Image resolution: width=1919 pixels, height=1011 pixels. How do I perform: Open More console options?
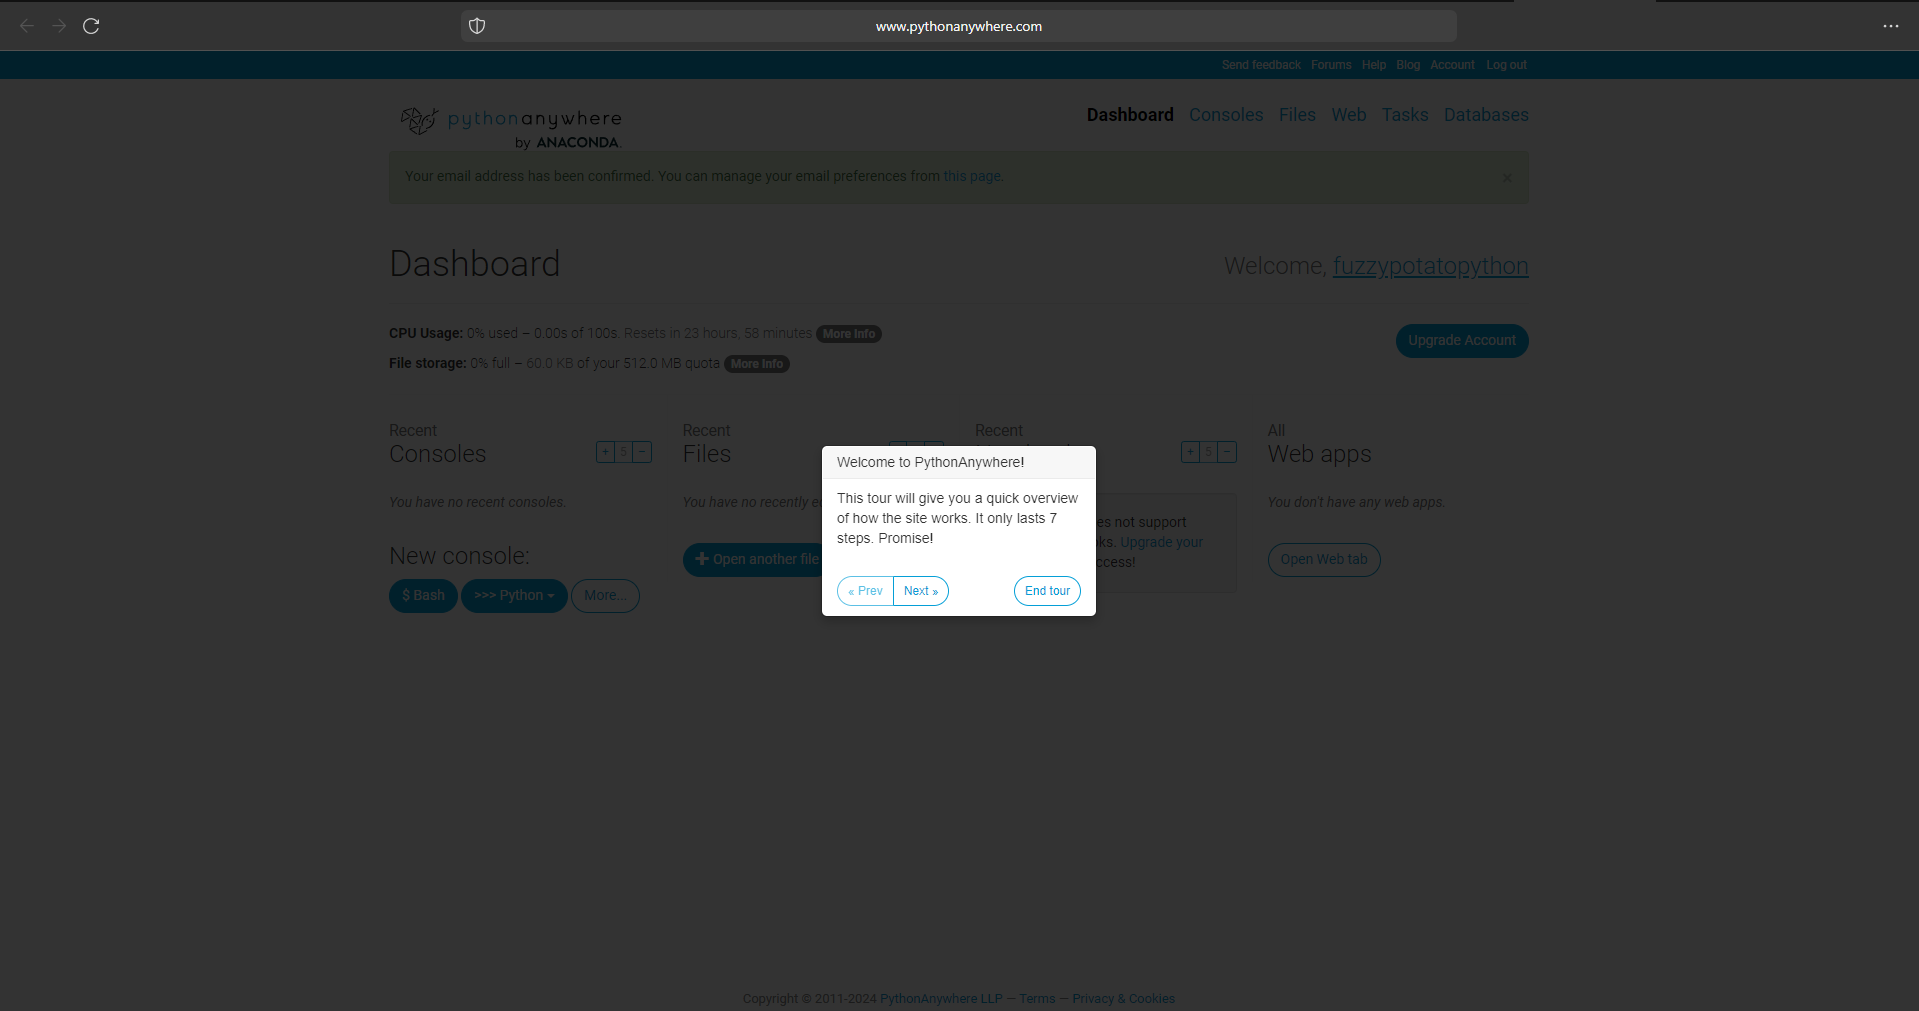[604, 595]
